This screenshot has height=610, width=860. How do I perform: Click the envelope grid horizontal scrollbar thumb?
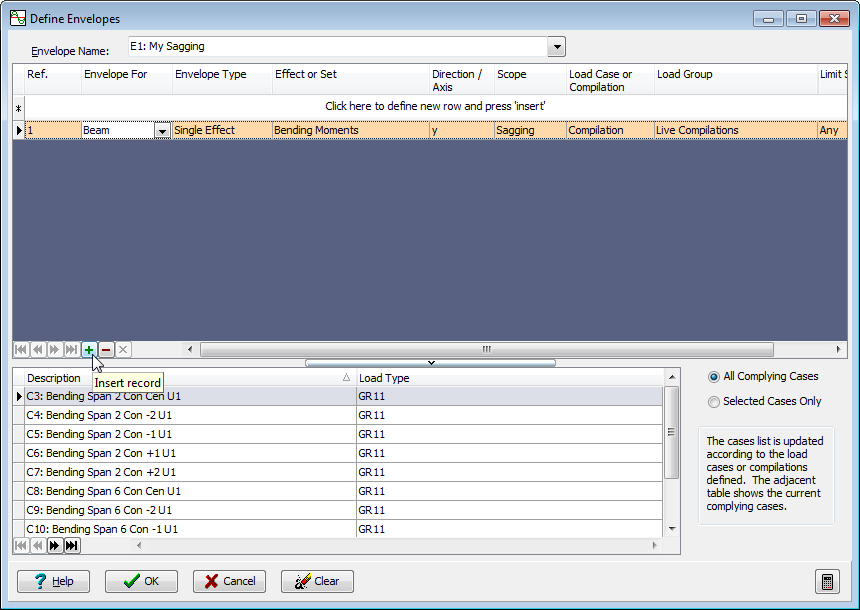click(x=487, y=349)
